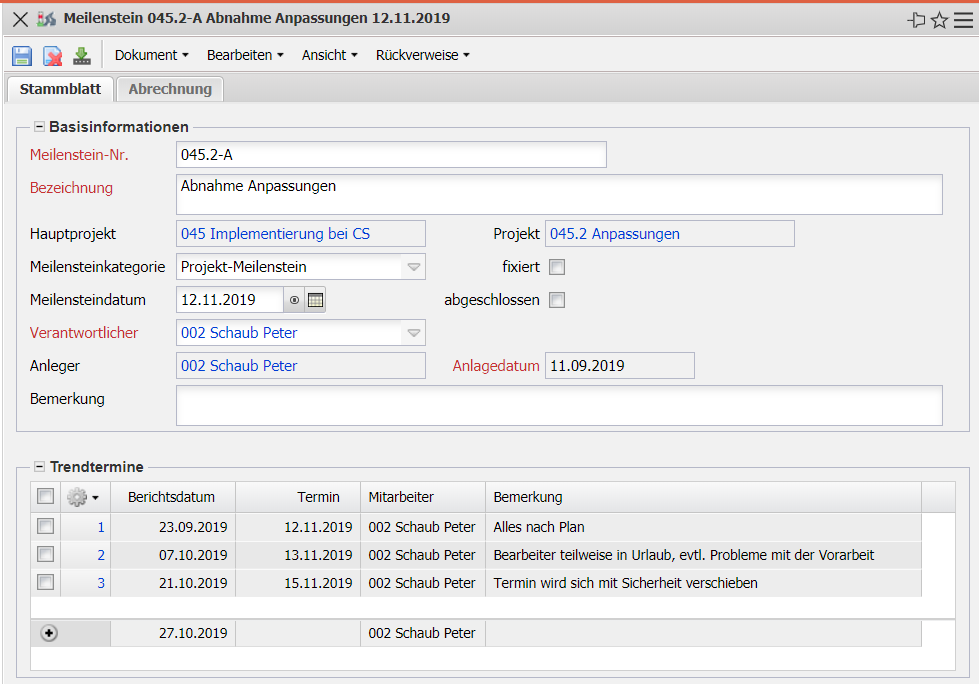Follow the 045.2 Anpassungen project link

point(615,234)
